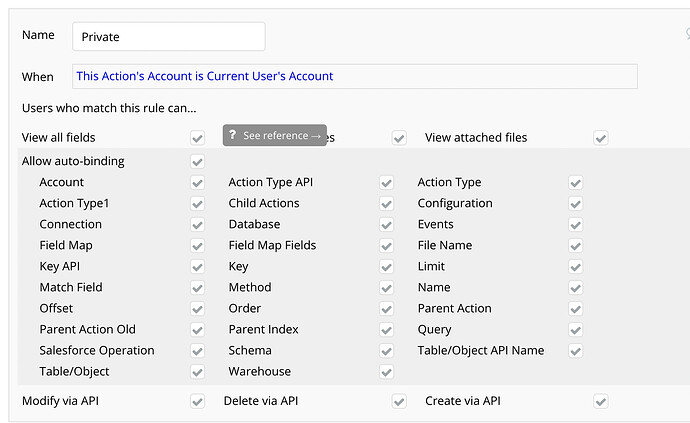This screenshot has height=423, width=690.
Task: Toggle the Method checkbox
Action: tap(386, 288)
